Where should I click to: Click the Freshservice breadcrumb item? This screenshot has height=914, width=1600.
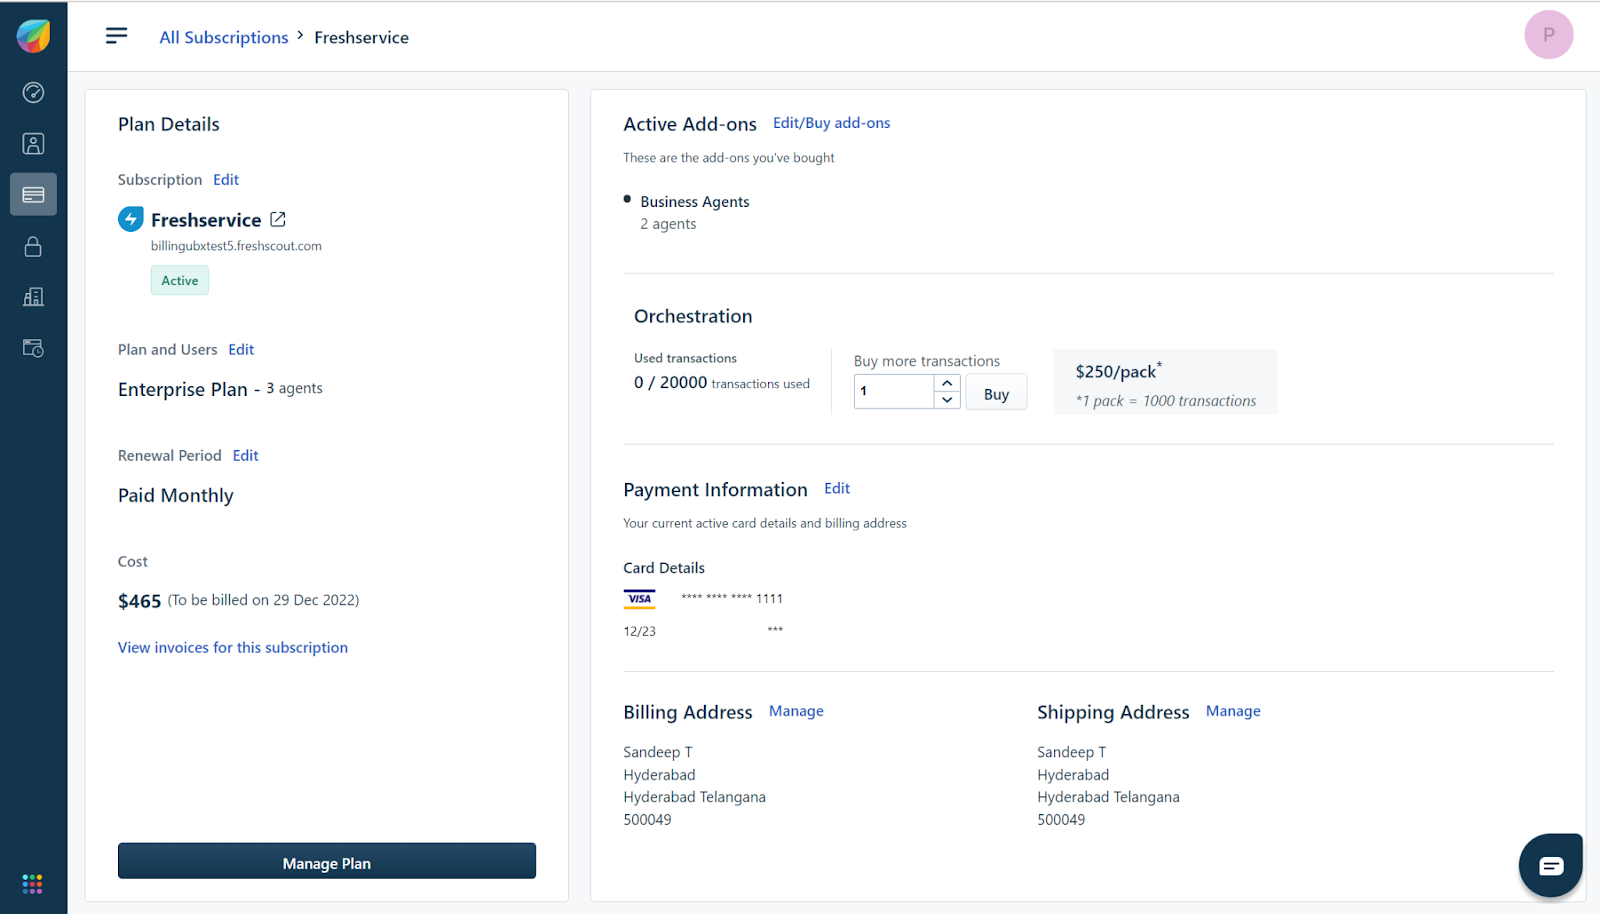tap(362, 37)
